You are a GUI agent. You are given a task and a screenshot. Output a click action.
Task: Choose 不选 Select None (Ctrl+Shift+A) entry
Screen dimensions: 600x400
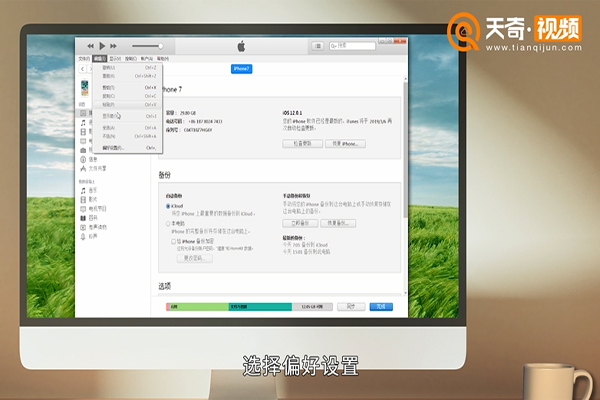(x=128, y=136)
